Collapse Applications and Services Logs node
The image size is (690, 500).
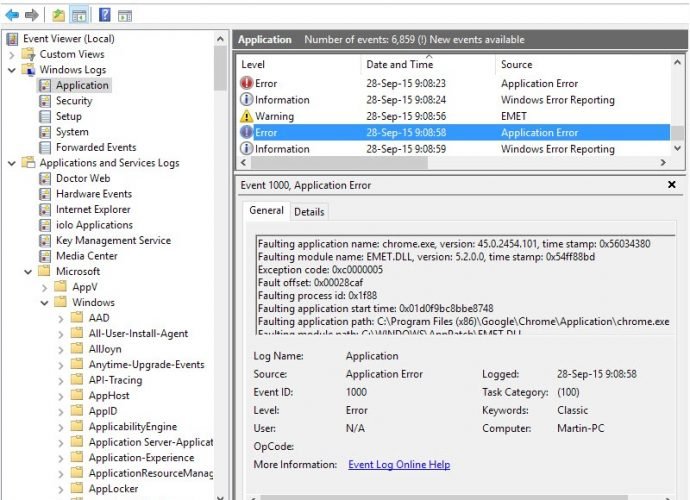(12, 163)
